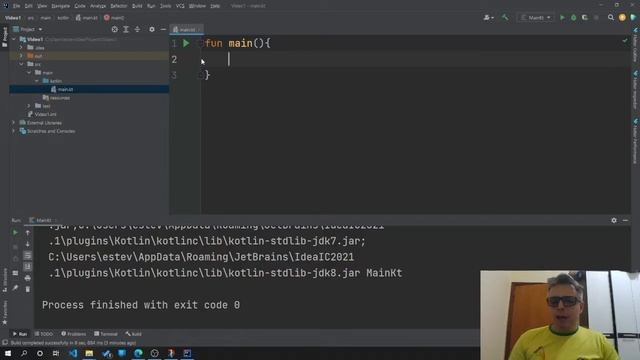Collapse the Video1 project root
This screenshot has height=360, width=640.
(14, 40)
